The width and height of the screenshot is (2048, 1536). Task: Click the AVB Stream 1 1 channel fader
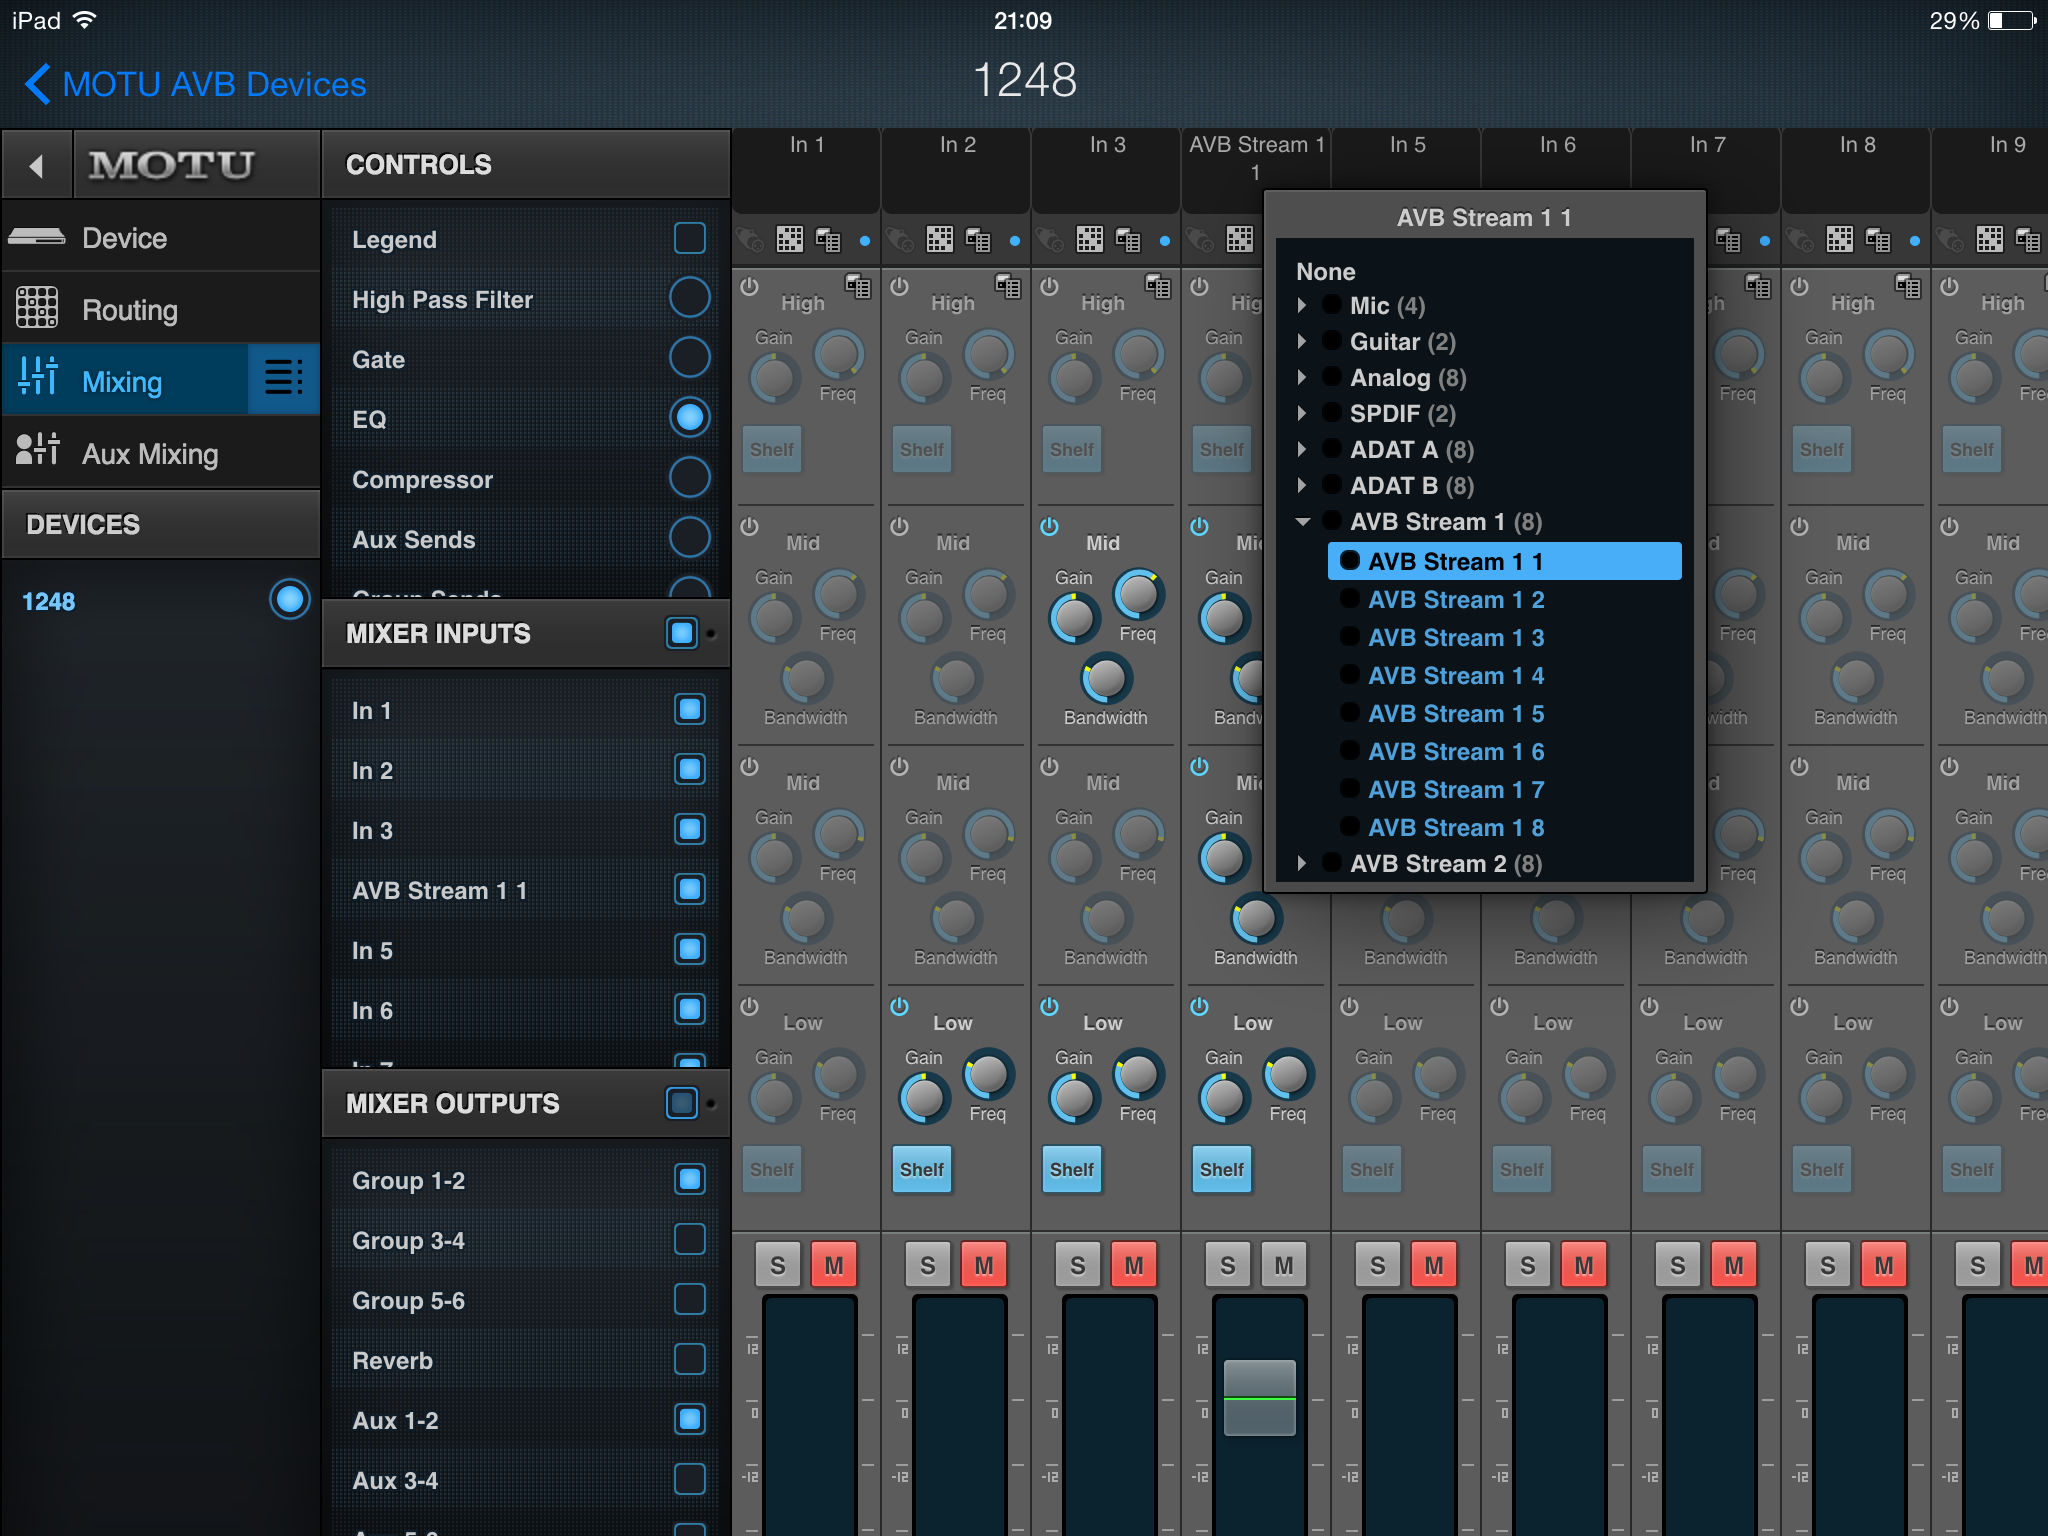[x=1259, y=1397]
